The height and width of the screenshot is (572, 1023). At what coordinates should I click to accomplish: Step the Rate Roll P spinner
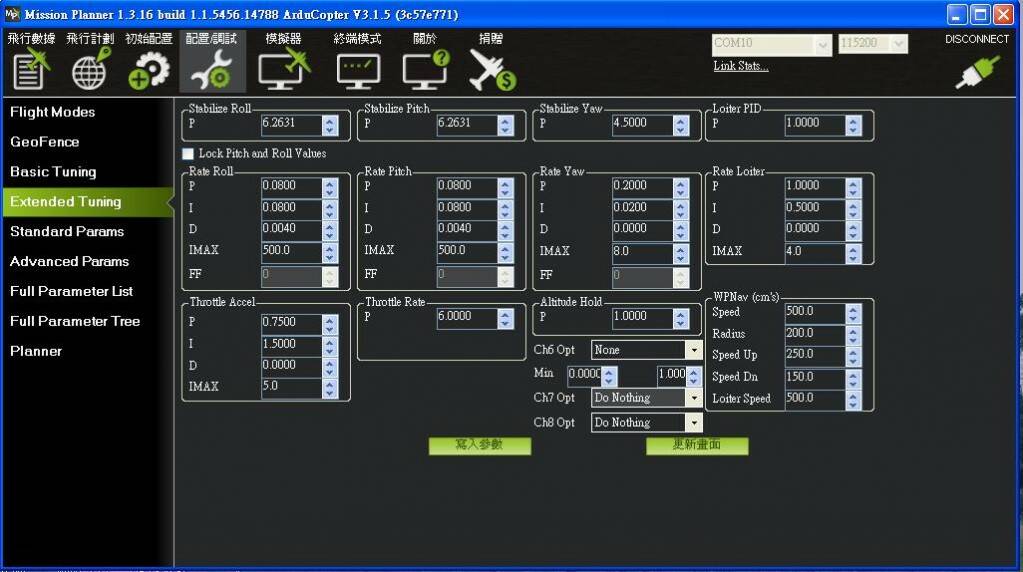click(330, 188)
